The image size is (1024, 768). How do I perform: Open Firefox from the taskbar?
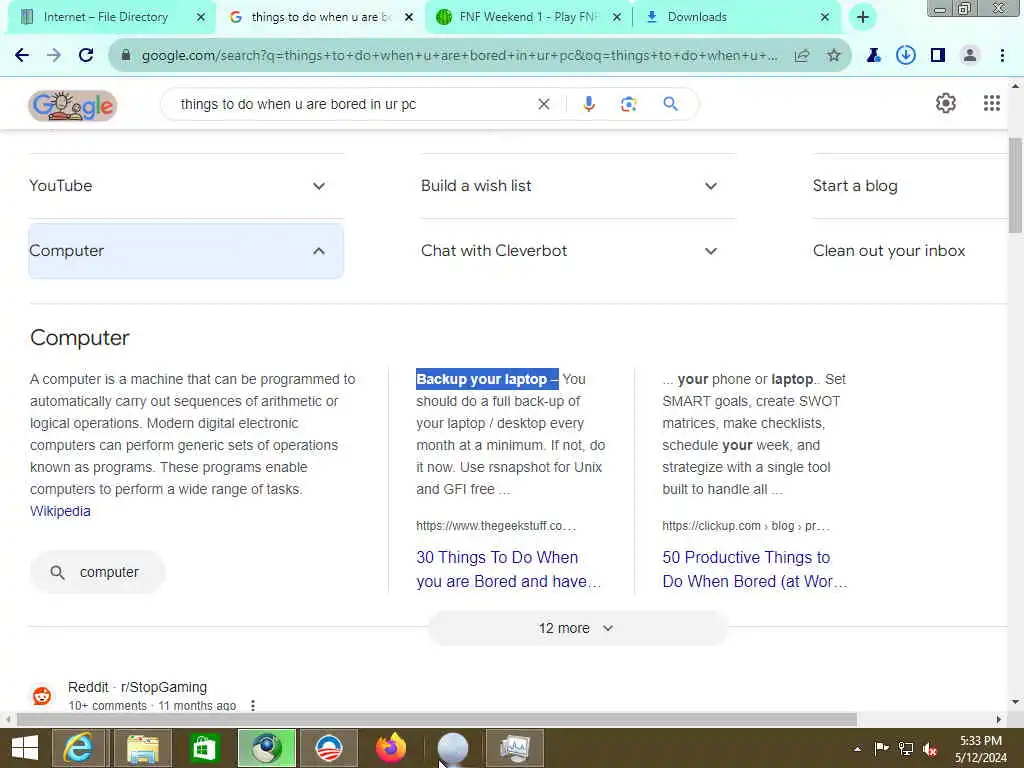pyautogui.click(x=391, y=748)
